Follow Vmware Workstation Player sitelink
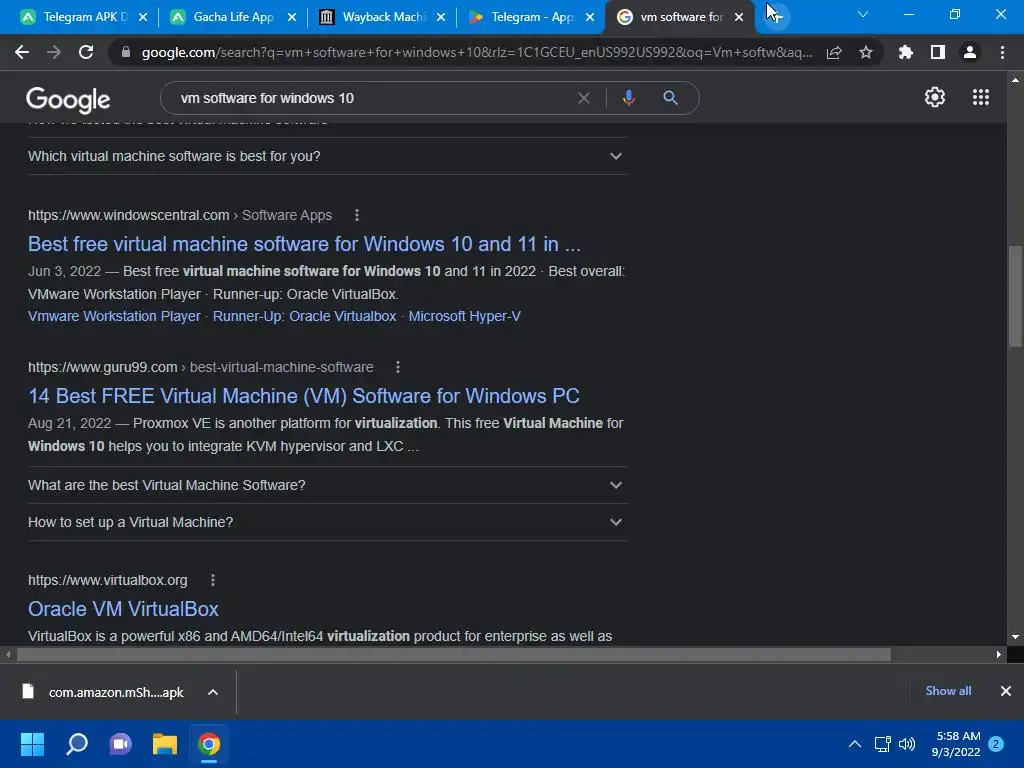 (x=114, y=316)
